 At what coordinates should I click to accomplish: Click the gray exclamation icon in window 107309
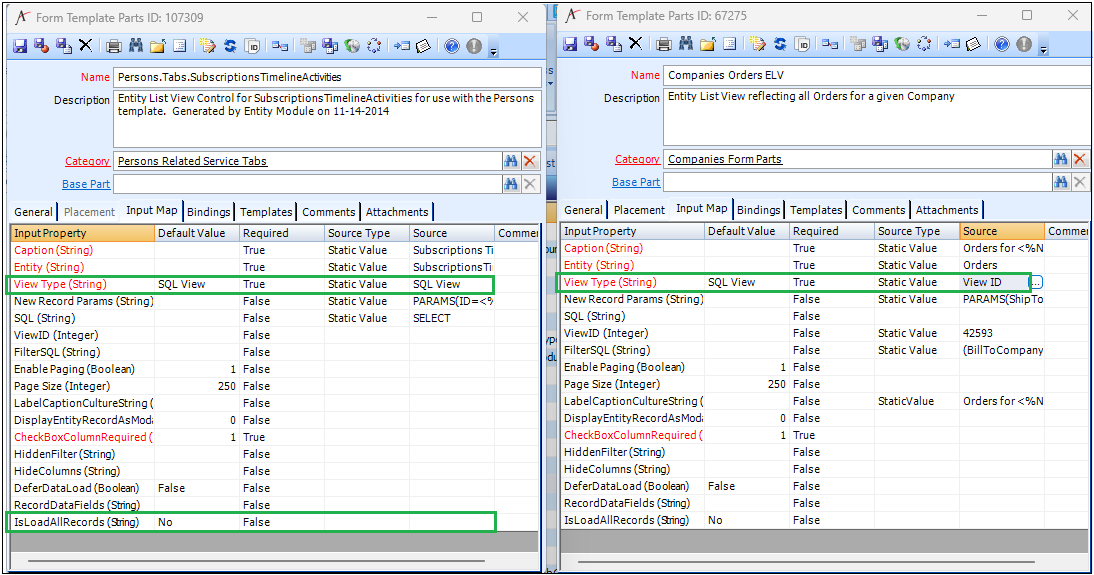click(474, 46)
